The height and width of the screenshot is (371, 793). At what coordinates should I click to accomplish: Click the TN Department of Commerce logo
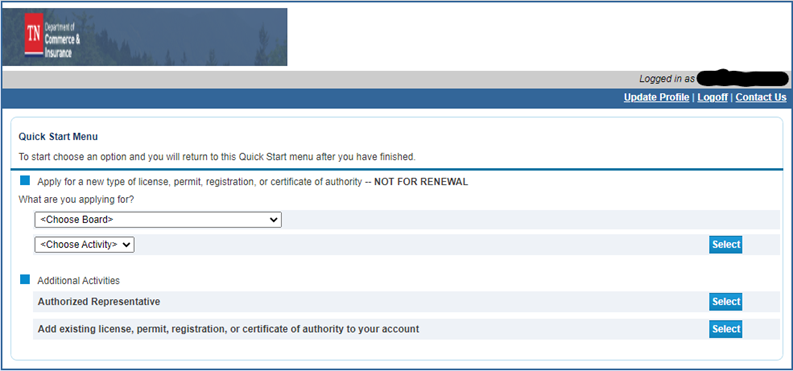(53, 36)
